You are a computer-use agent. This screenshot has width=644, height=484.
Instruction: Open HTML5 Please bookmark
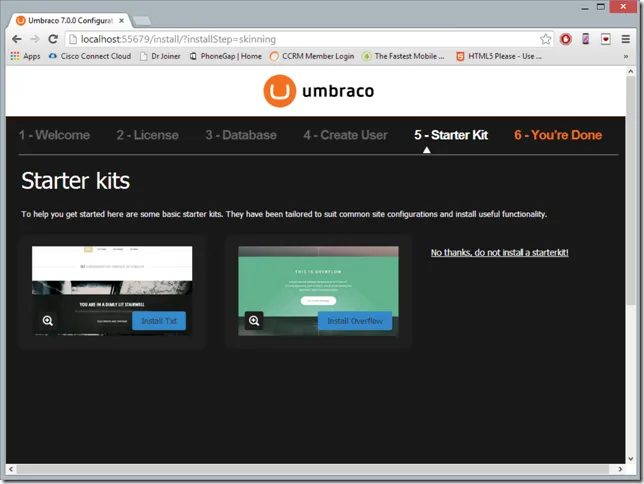499,56
